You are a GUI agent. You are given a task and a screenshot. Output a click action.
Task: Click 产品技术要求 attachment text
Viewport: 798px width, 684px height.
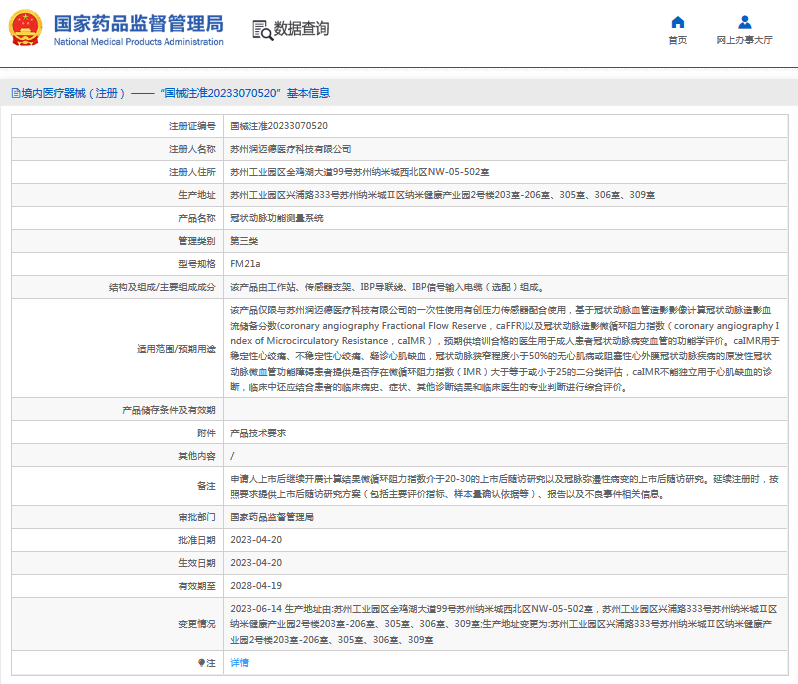click(x=258, y=433)
